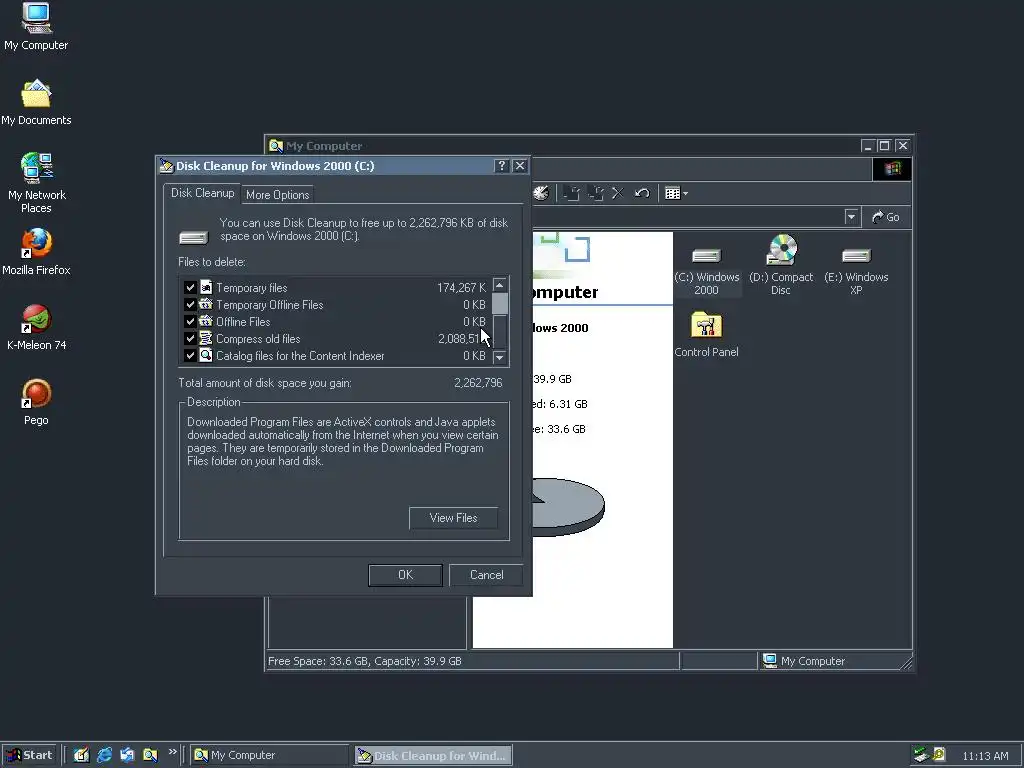Click History toolbar icon in My Computer
Image resolution: width=1024 pixels, height=768 pixels.
coord(541,193)
